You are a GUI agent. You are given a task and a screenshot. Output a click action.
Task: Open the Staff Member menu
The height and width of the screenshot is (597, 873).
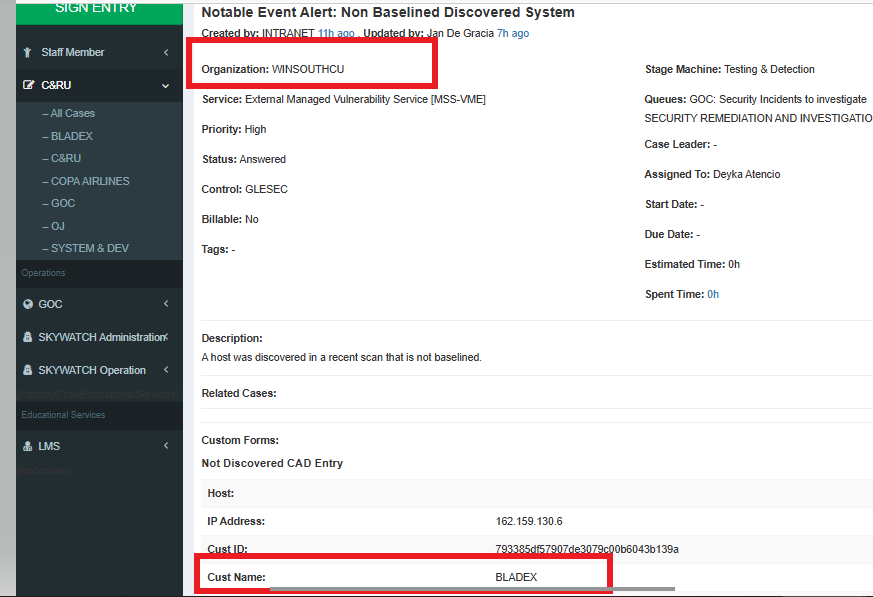72,52
